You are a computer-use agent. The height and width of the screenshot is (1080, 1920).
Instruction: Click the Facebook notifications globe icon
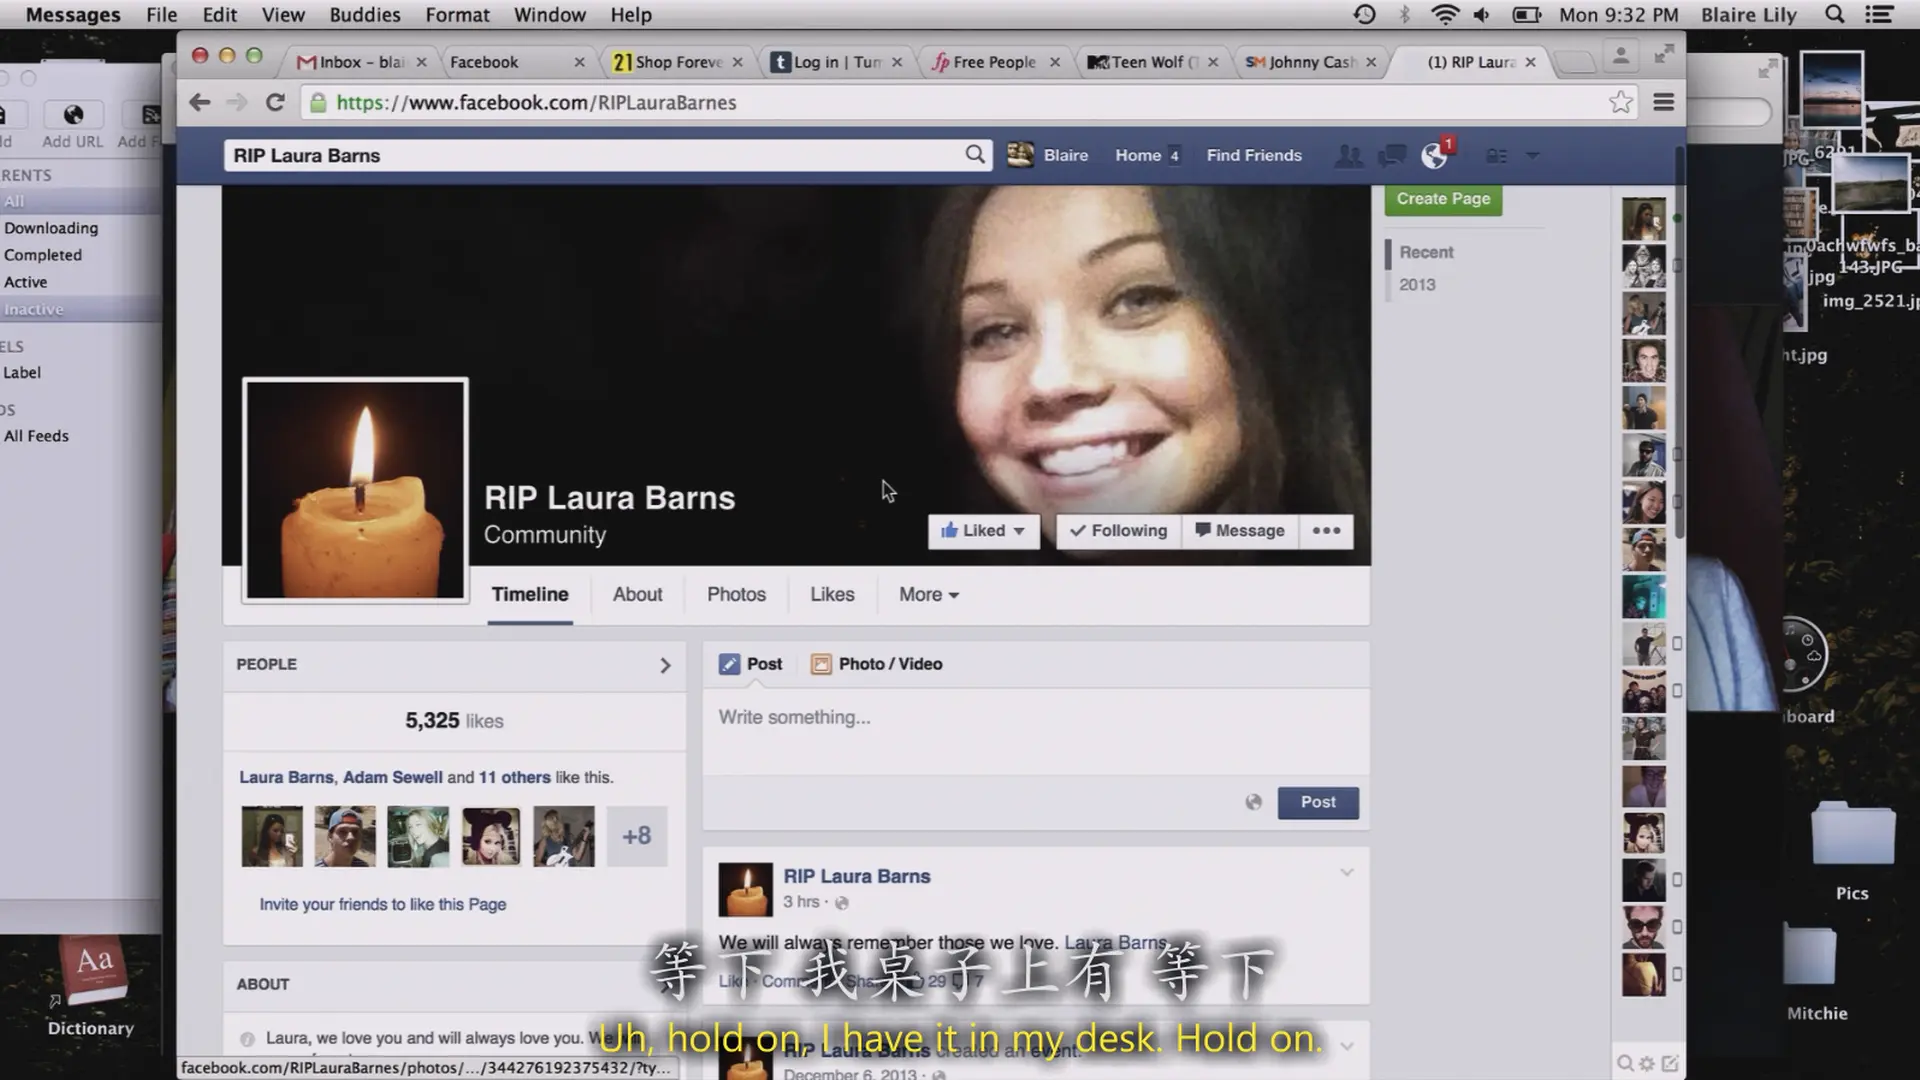1434,156
